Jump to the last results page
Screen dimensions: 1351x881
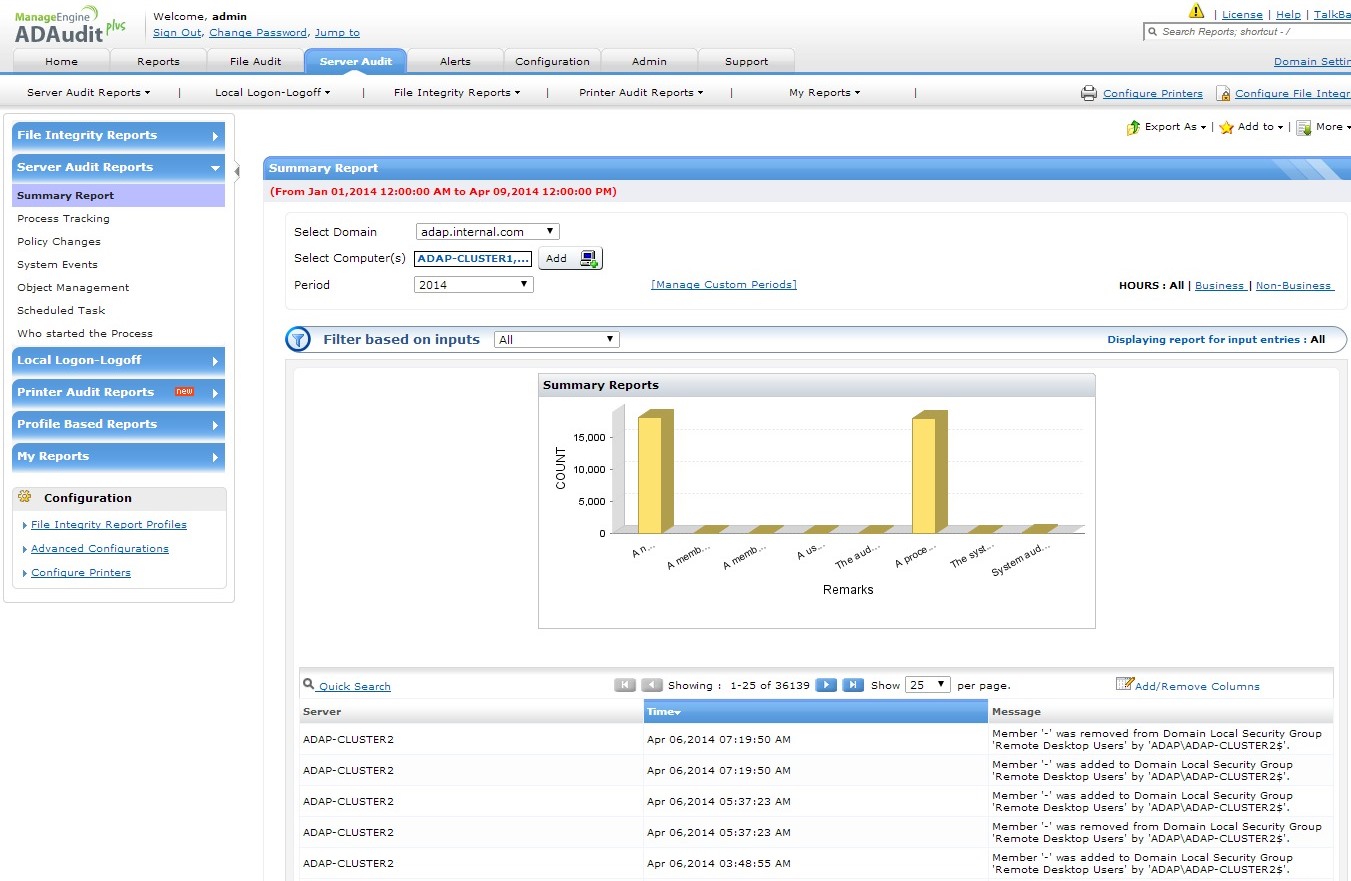[x=853, y=685]
